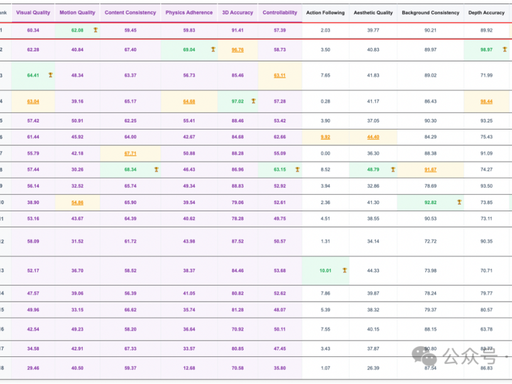Click the trophy icon beside 64.41 Visual Quality
This screenshot has height=384, width=512.
tap(50, 75)
